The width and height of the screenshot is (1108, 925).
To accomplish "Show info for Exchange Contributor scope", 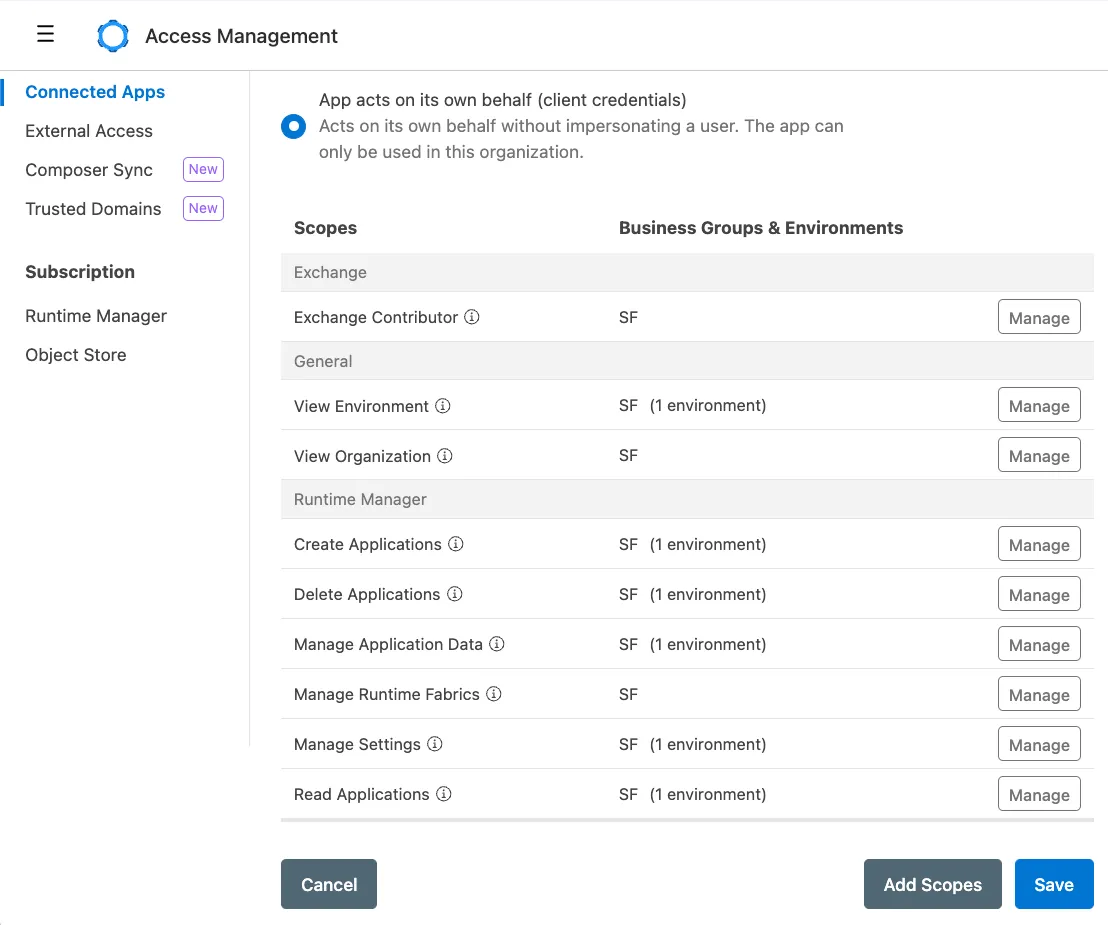I will coord(471,317).
